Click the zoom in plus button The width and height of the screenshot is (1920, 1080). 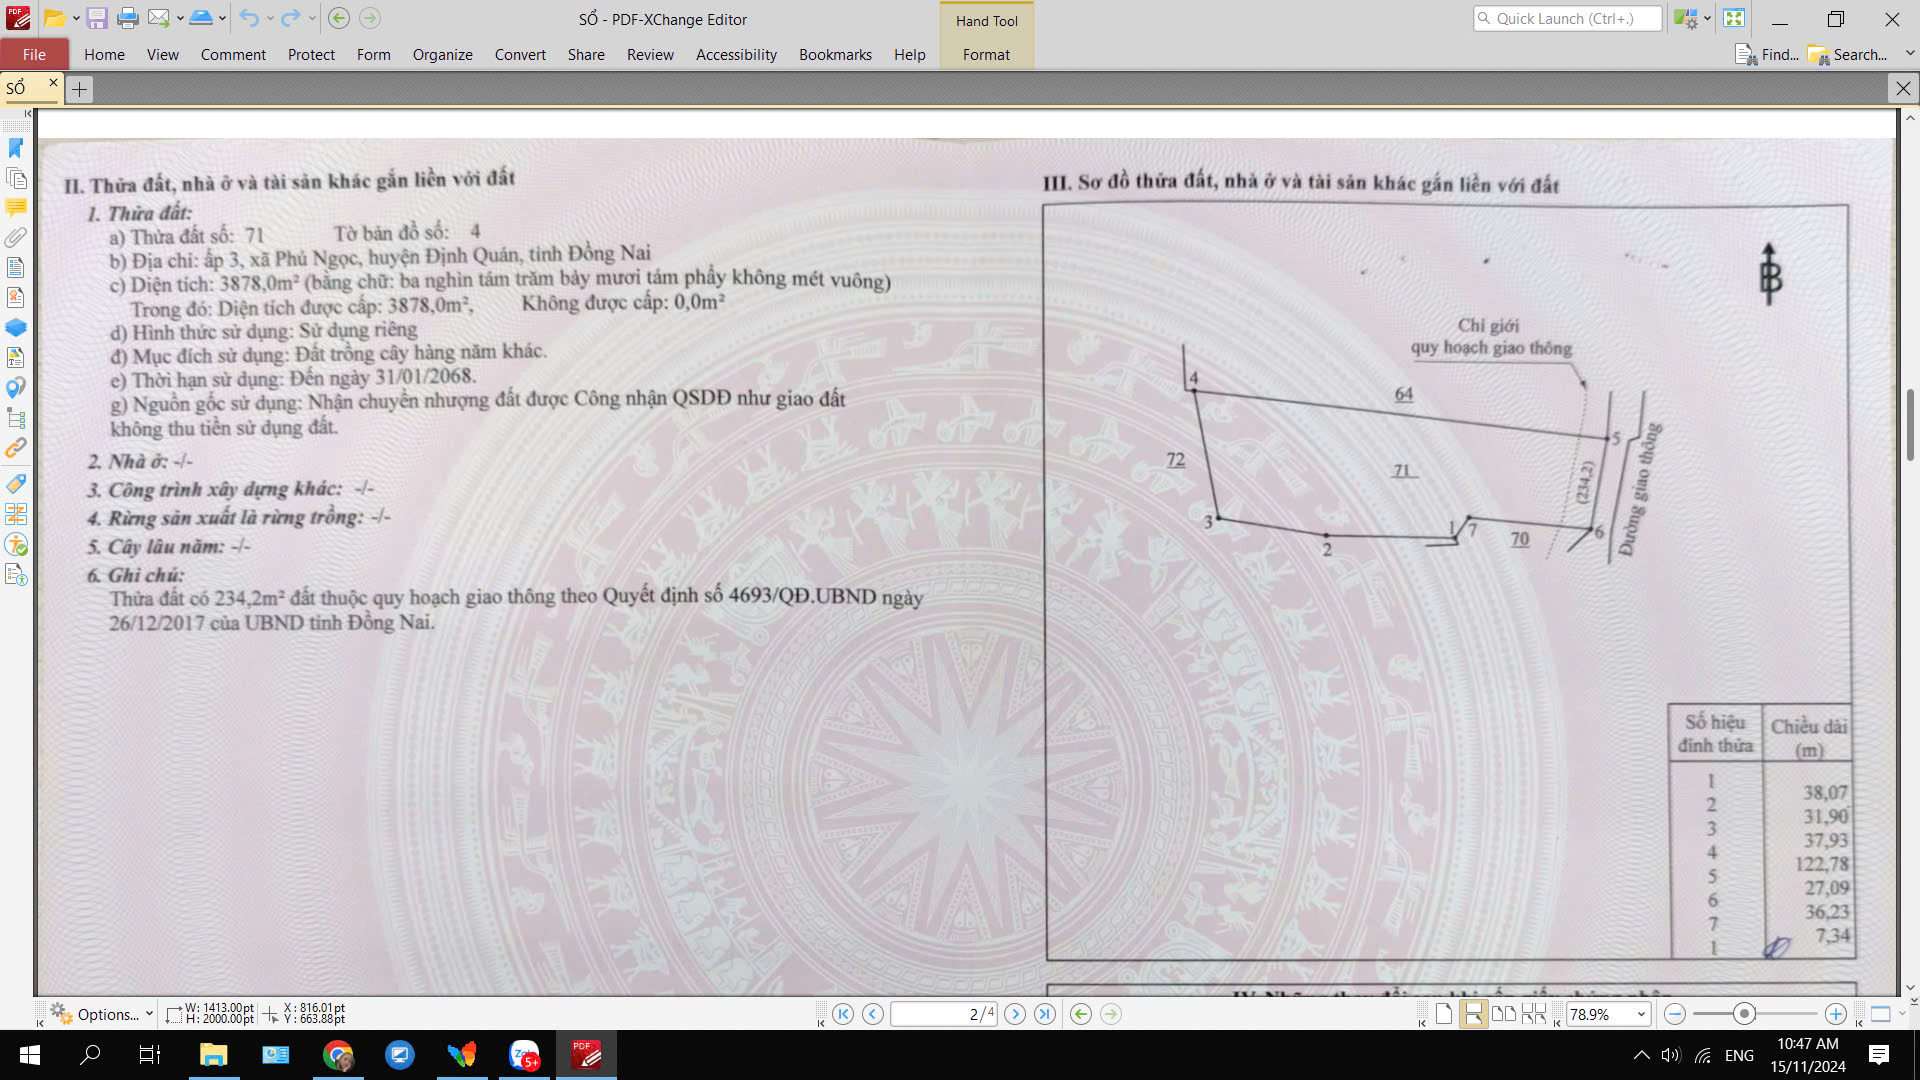pos(1835,1014)
